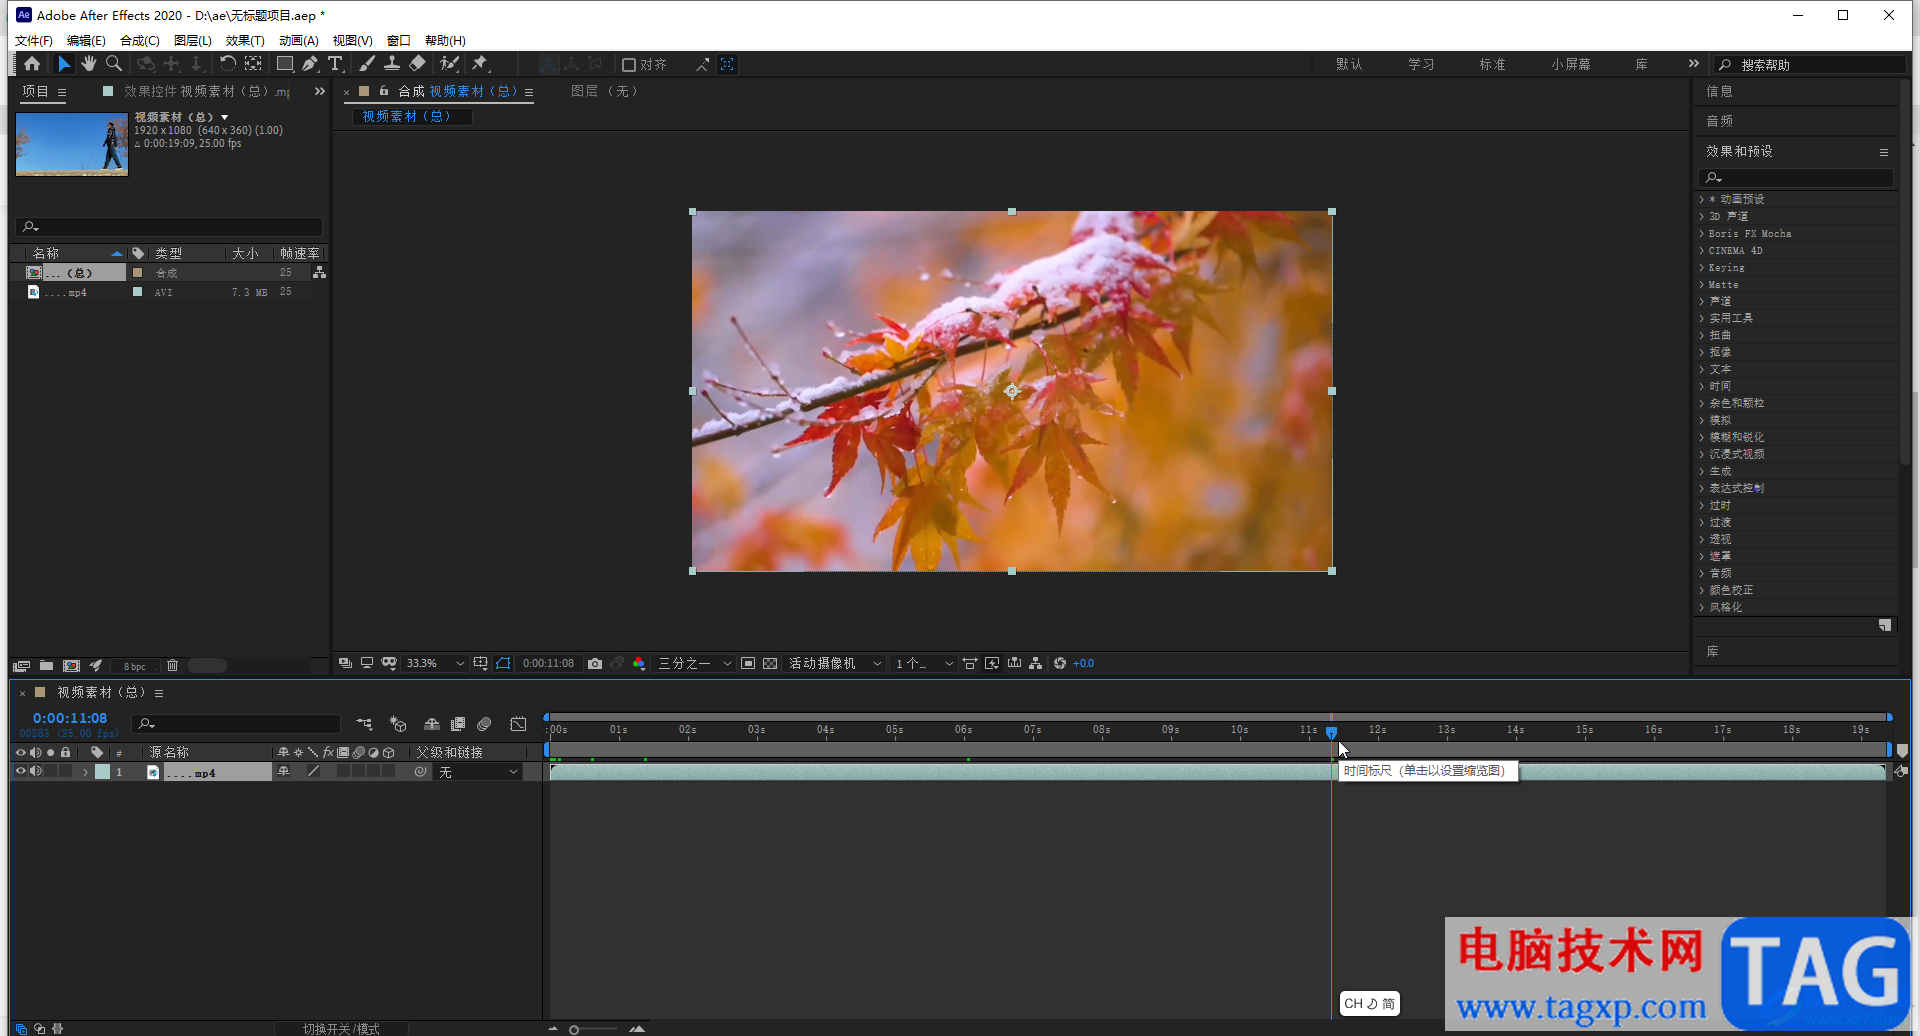Viewport: 1920px width, 1036px height.
Task: Select the Clone Stamp tool
Action: pos(392,64)
